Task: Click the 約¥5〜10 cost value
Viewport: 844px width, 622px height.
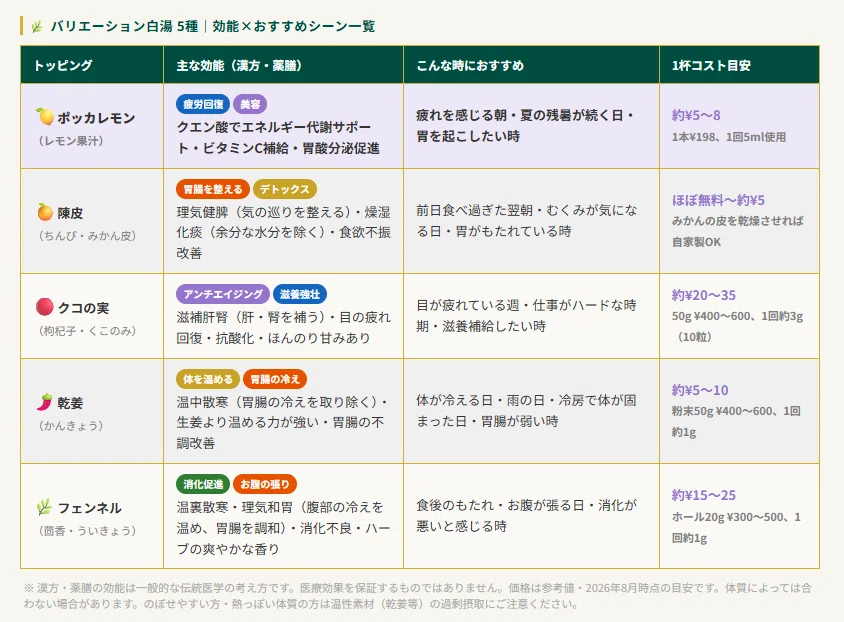Action: 700,390
